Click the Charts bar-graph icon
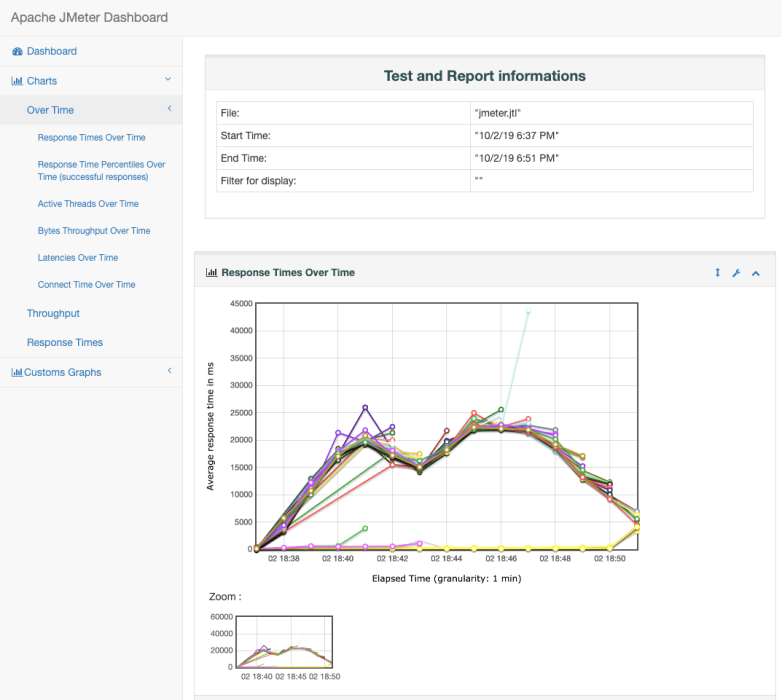 pyautogui.click(x=17, y=81)
